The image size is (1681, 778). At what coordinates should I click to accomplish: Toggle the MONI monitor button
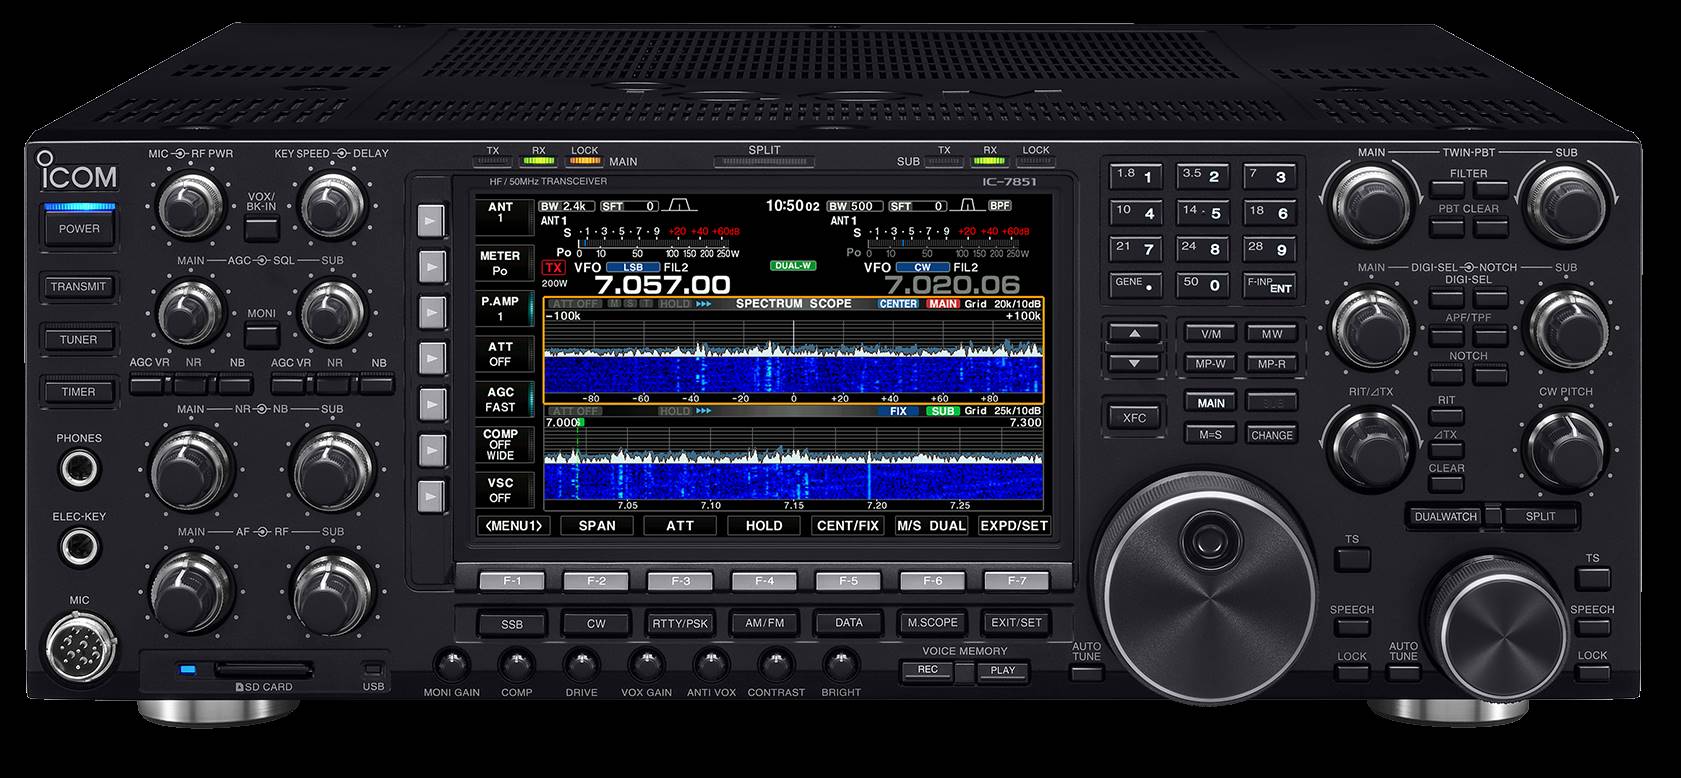click(261, 336)
